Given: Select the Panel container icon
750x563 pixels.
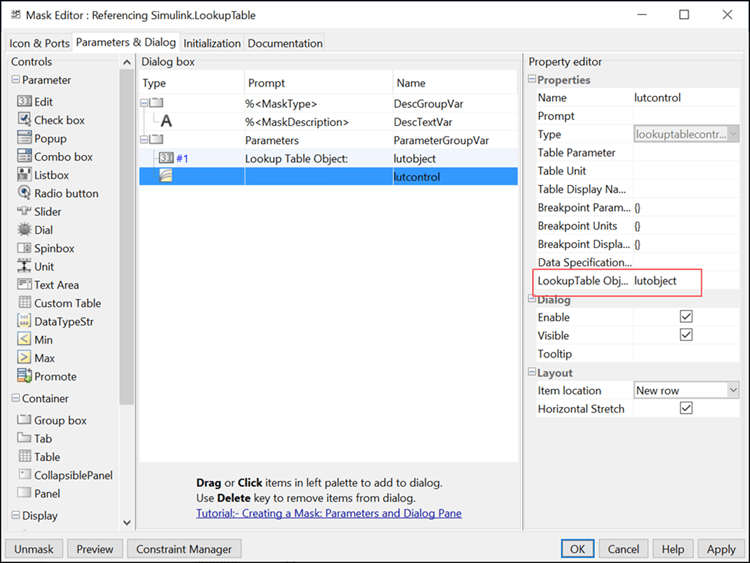Looking at the screenshot, I should coord(24,493).
